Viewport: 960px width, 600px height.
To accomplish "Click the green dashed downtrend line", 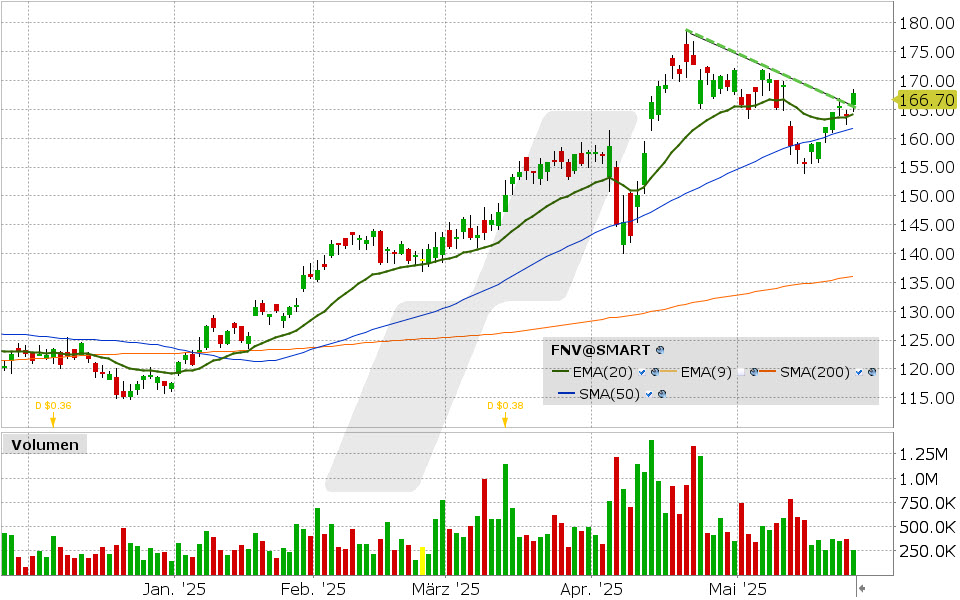I will tap(768, 67).
